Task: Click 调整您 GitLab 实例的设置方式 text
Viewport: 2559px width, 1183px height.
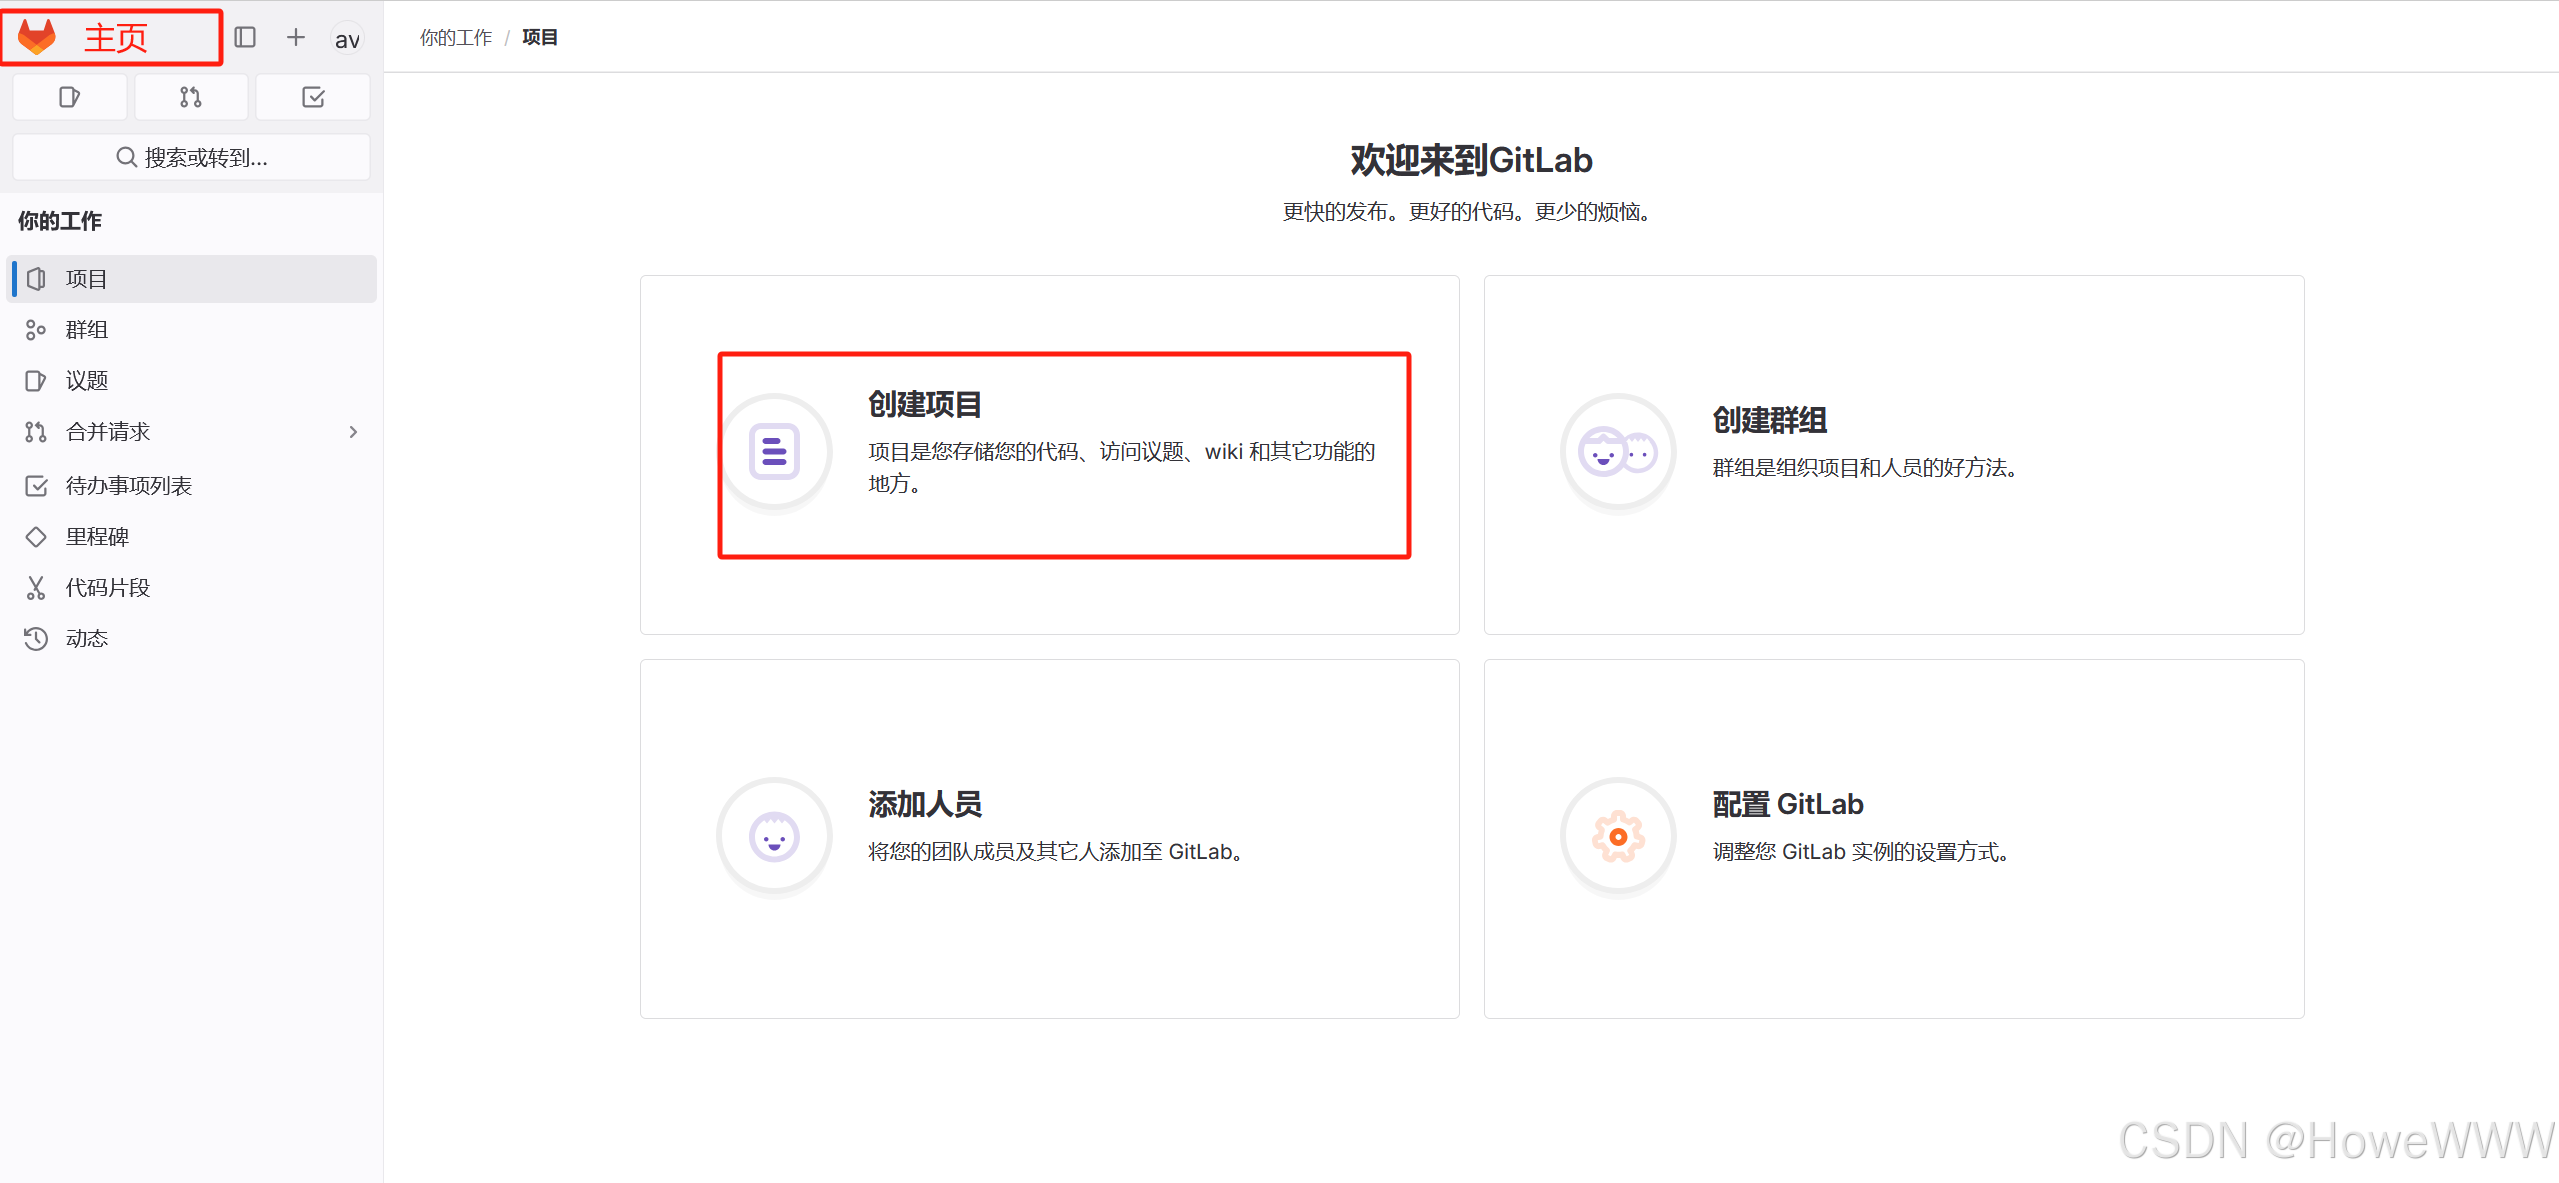Action: pos(1862,852)
